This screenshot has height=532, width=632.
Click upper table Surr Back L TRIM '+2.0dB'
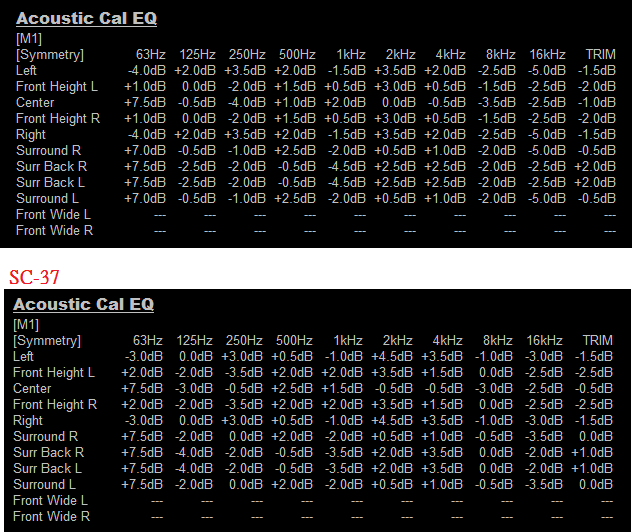pyautogui.click(x=595, y=183)
